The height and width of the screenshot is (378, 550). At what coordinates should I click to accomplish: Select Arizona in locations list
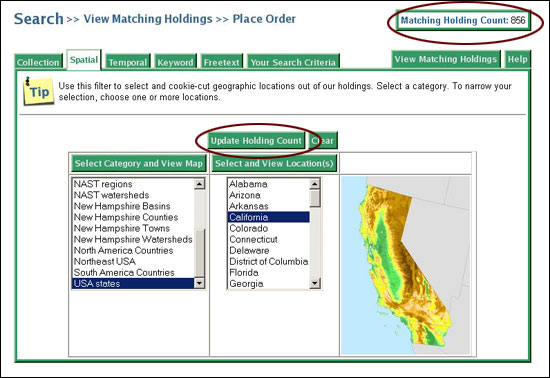[269, 195]
